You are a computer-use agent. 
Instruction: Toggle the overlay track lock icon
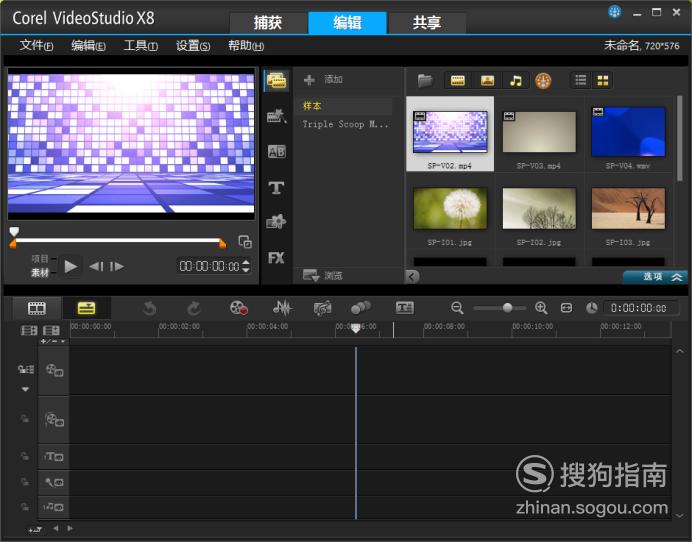click(25, 418)
